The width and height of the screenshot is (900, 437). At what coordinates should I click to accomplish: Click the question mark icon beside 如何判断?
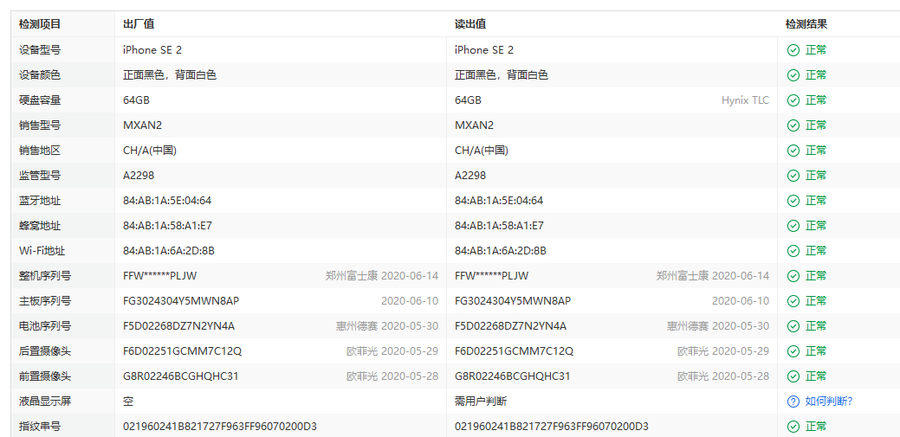point(793,401)
